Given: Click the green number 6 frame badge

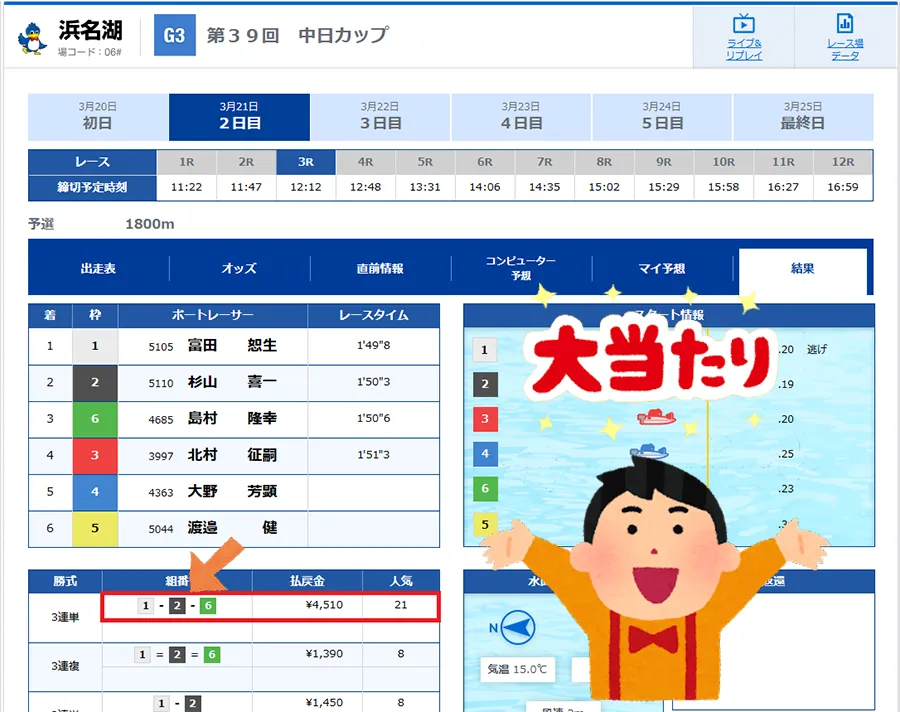Looking at the screenshot, I should pyautogui.click(x=95, y=419).
